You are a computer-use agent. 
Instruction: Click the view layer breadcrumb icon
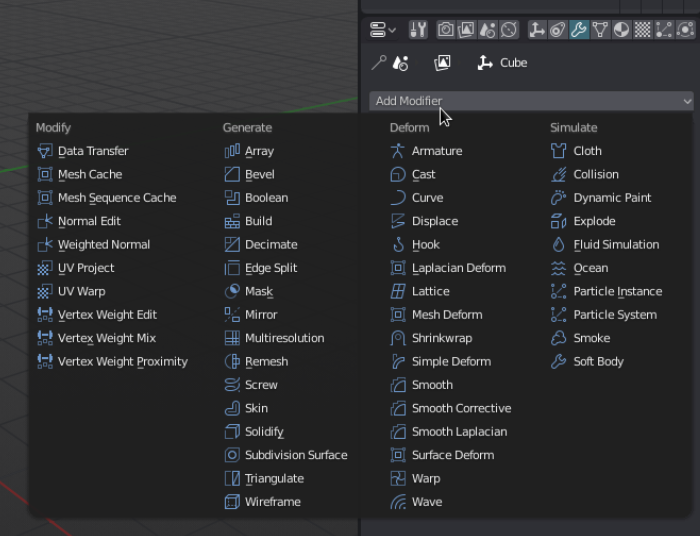[442, 62]
